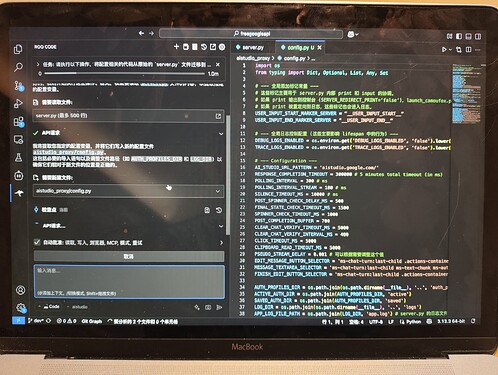Open the Roo Code kangaroo panel

(x=19, y=193)
